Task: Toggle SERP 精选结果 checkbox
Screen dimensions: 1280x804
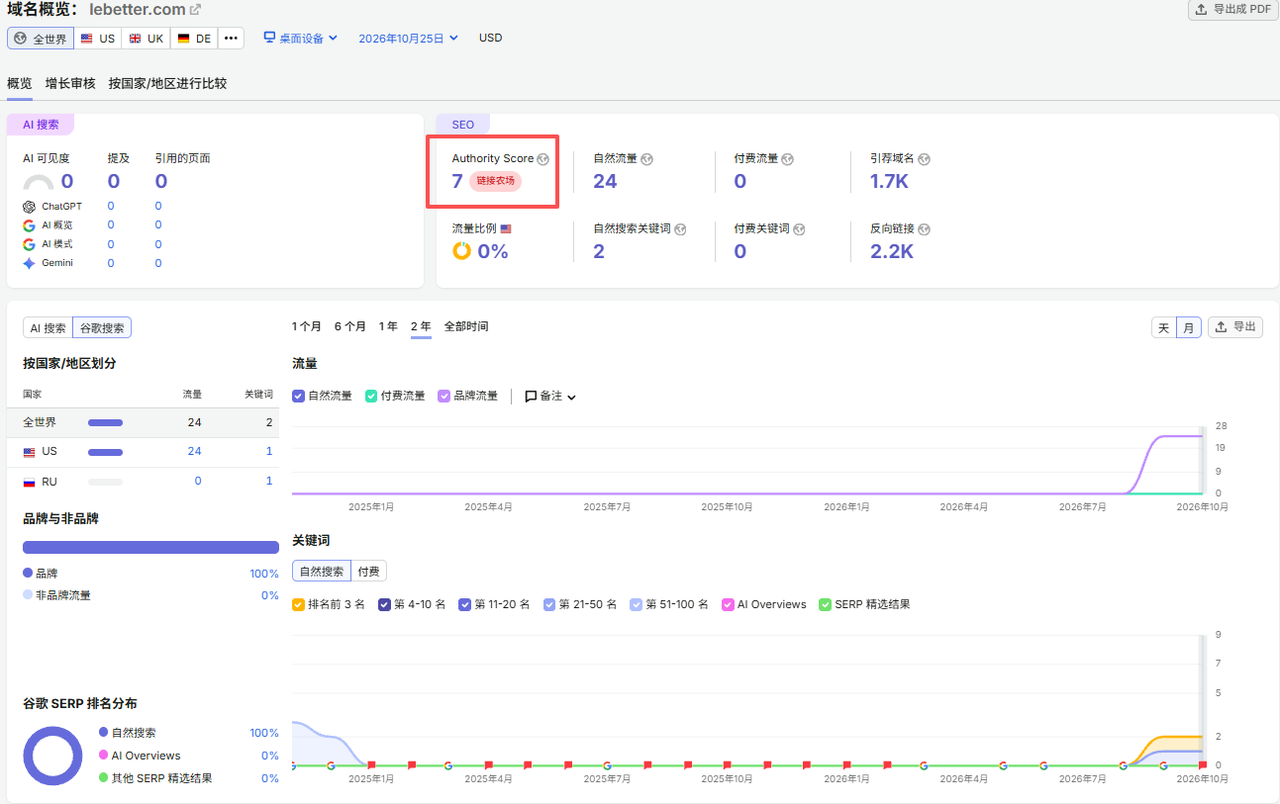Action: coord(825,604)
